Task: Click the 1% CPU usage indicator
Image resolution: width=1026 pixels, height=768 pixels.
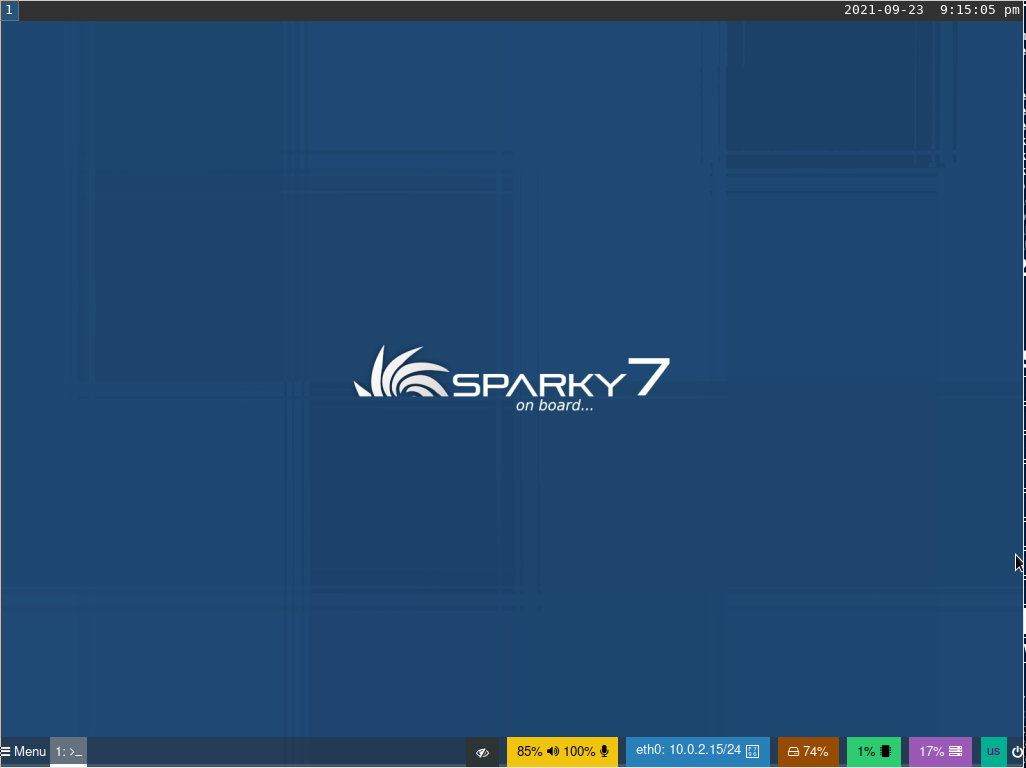Action: tap(874, 752)
